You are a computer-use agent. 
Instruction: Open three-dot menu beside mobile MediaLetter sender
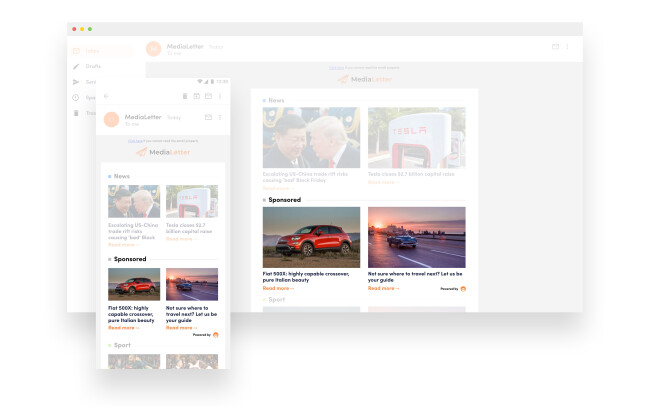[x=220, y=118]
